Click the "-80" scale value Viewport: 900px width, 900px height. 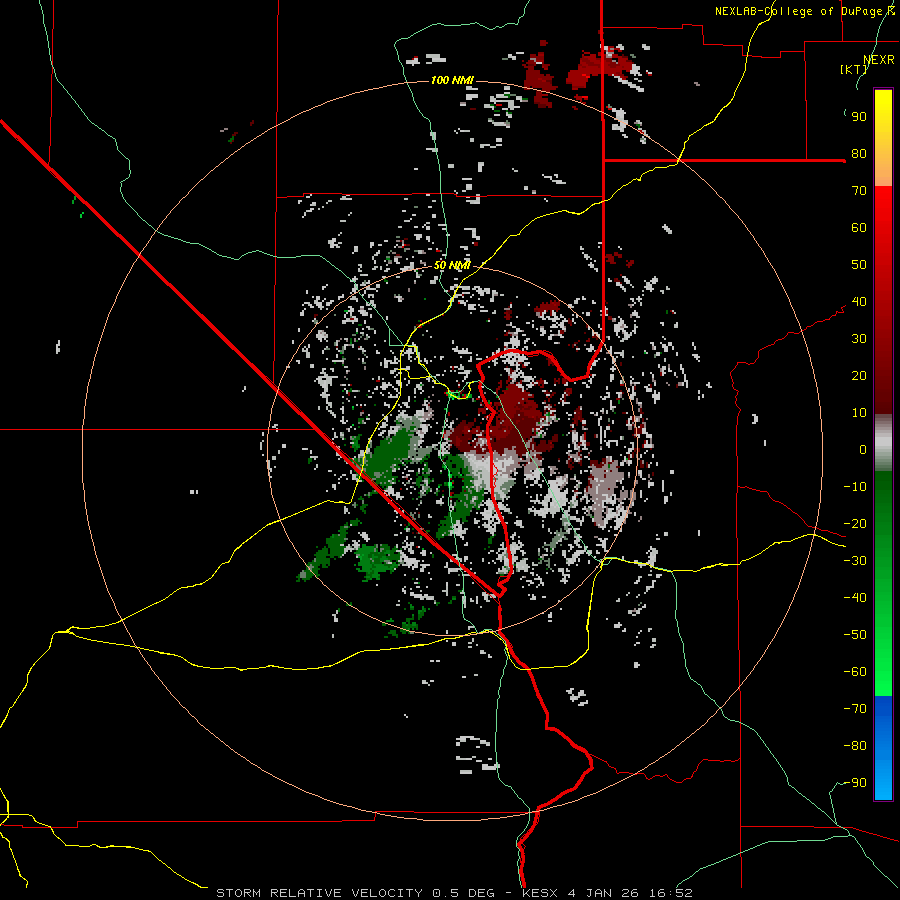(855, 746)
